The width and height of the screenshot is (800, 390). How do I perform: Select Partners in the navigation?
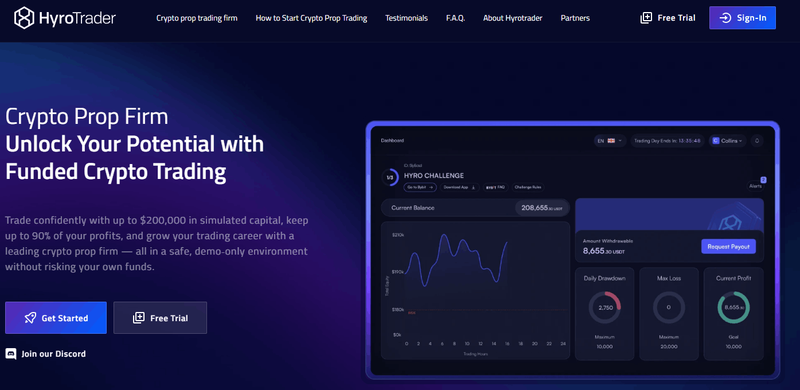coord(575,18)
